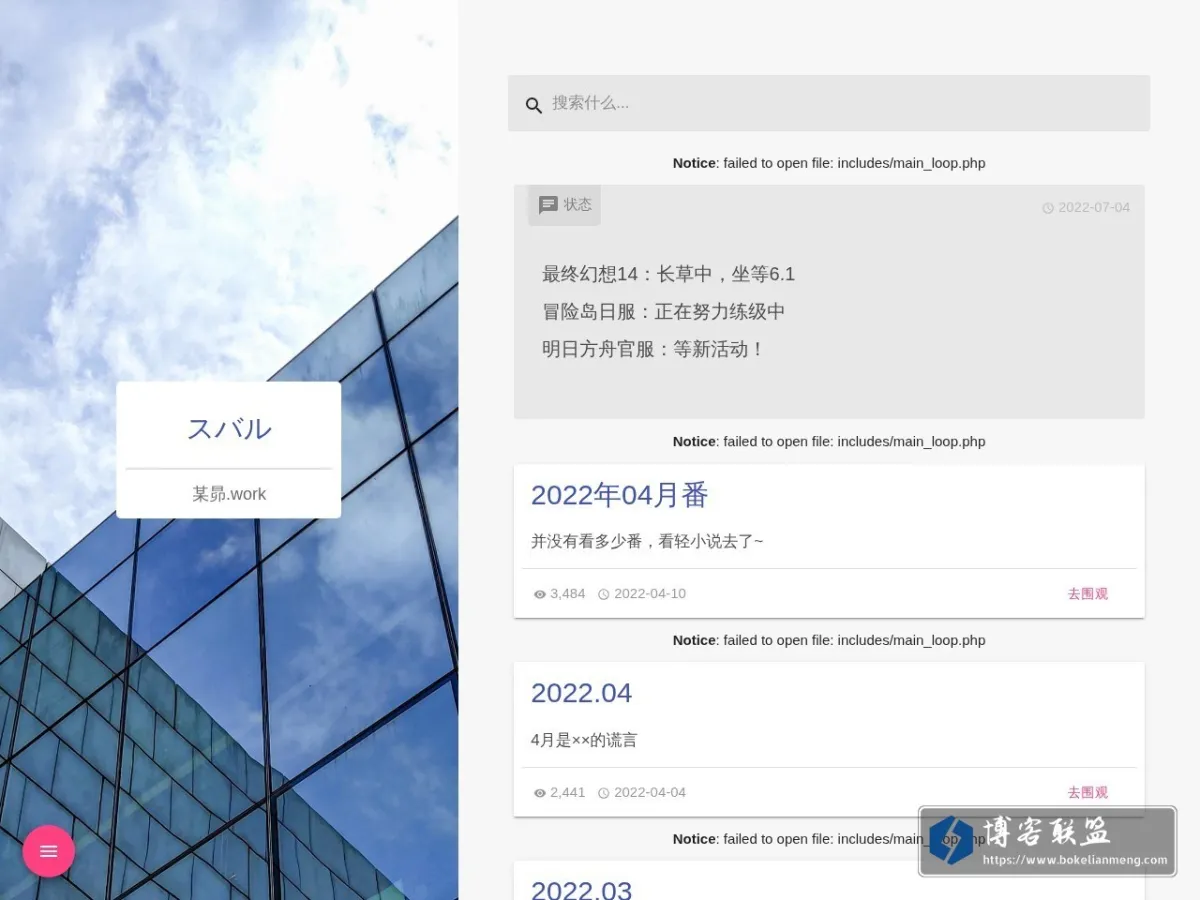The height and width of the screenshot is (900, 1200).
Task: Open the post titled 2022.04
Action: point(581,693)
